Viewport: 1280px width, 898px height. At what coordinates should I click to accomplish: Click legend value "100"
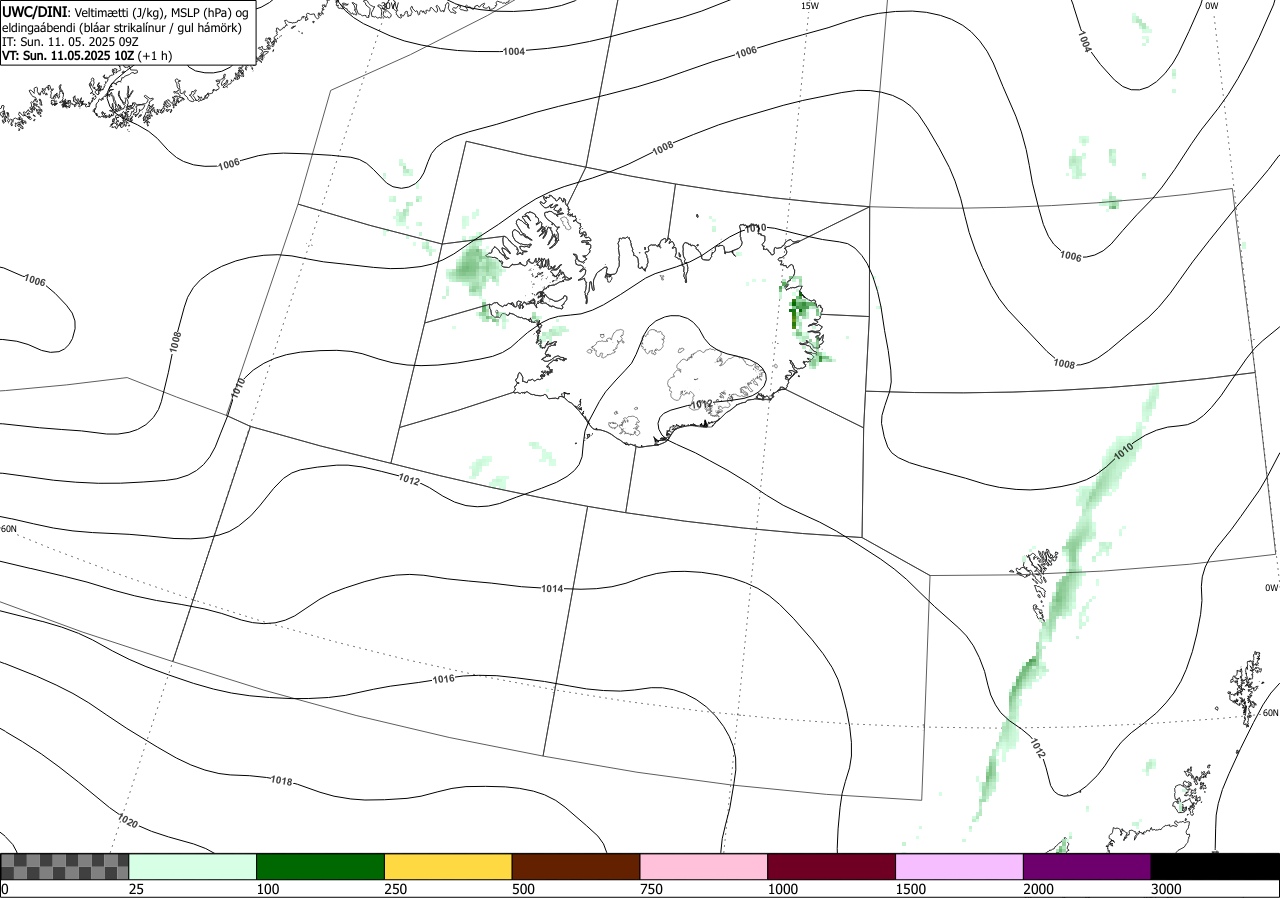[x=267, y=889]
